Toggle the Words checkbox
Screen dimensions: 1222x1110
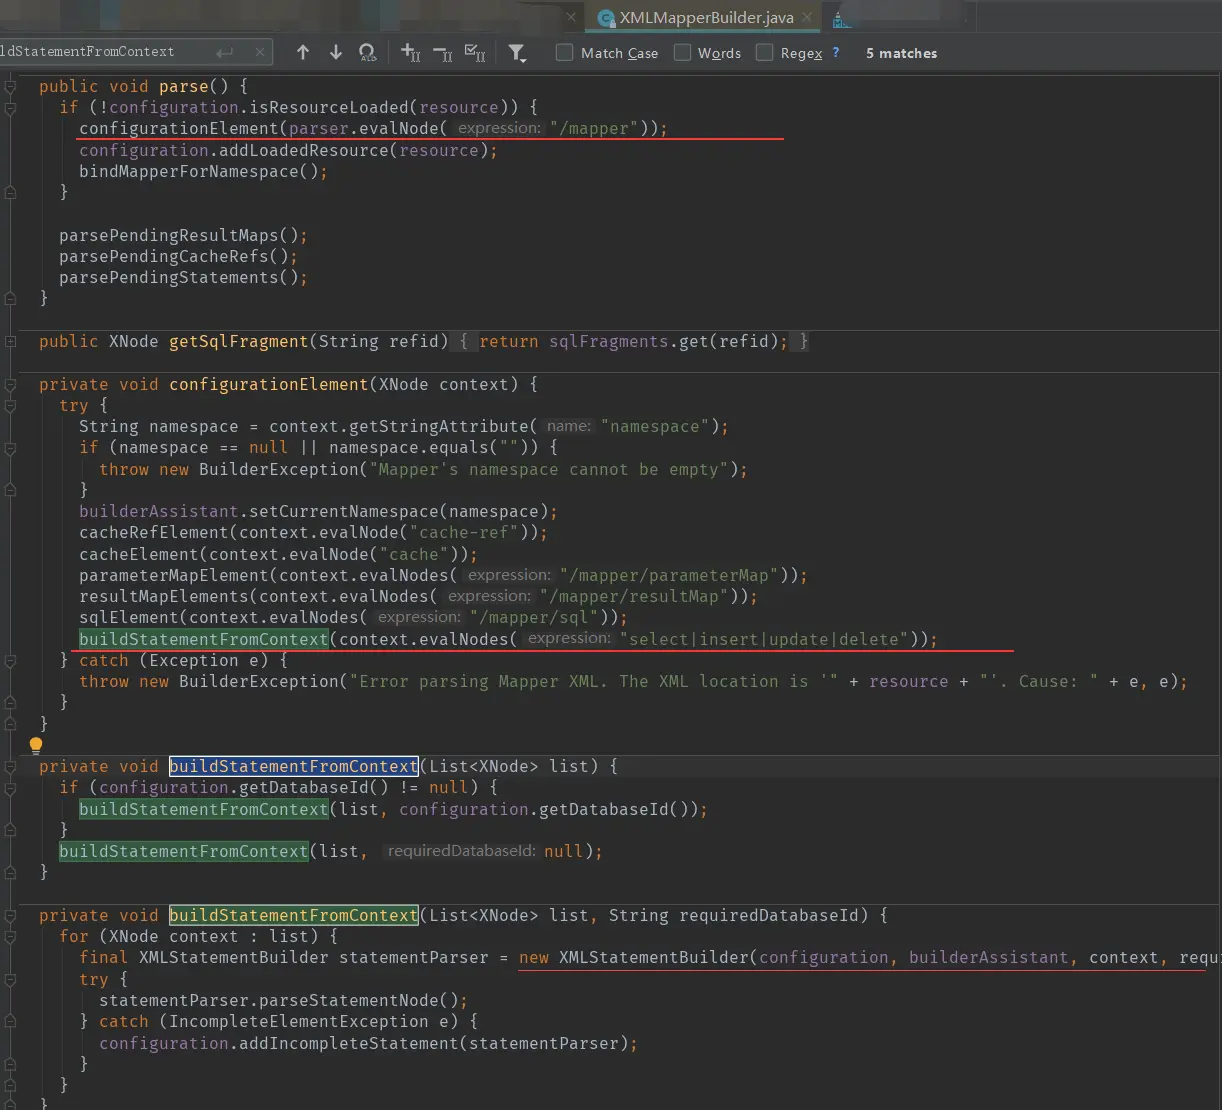point(683,53)
